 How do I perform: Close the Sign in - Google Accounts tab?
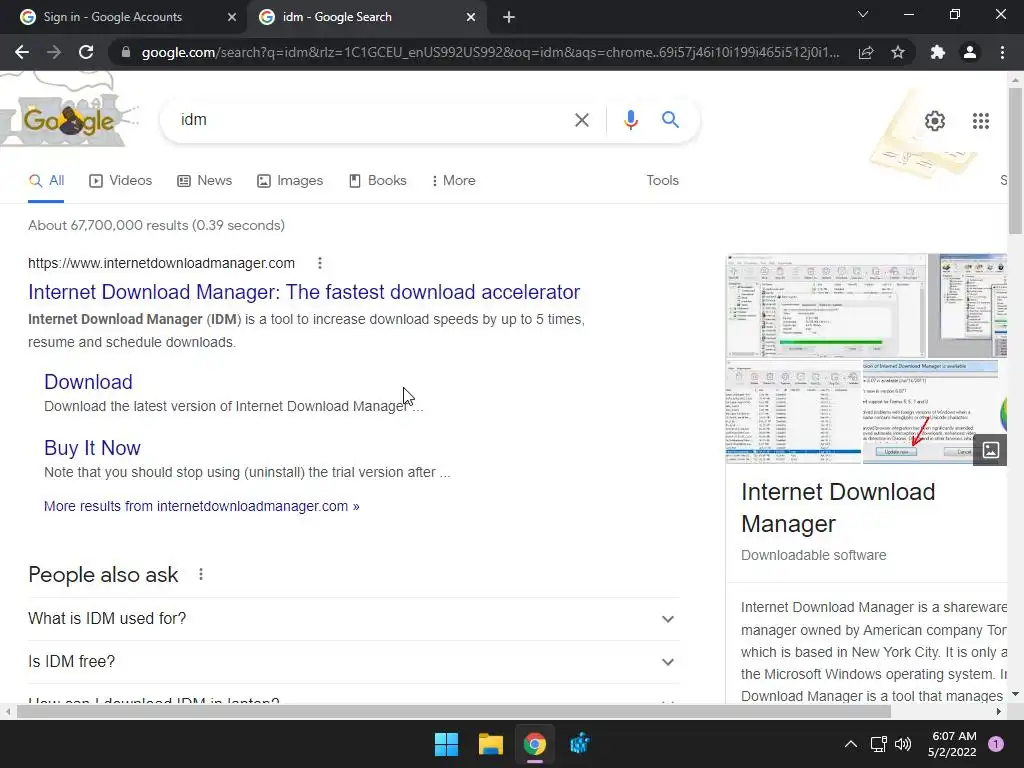(x=232, y=17)
